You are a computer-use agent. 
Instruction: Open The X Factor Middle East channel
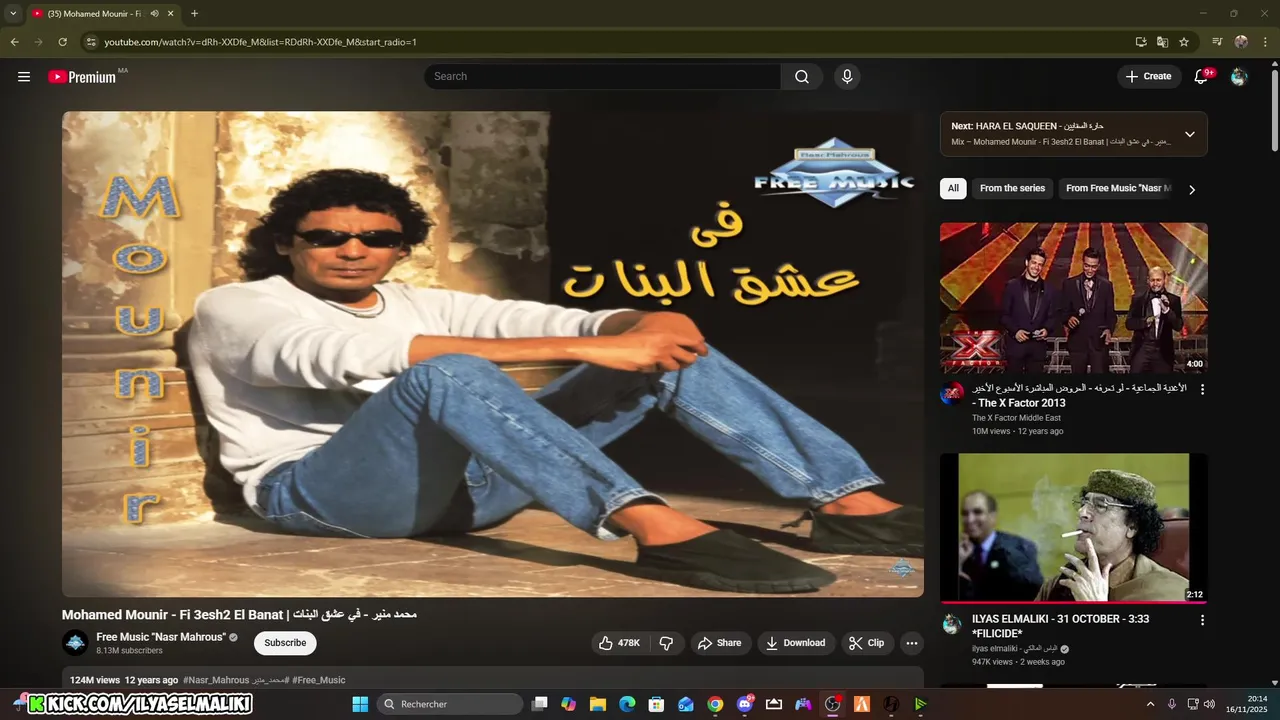pos(1016,418)
